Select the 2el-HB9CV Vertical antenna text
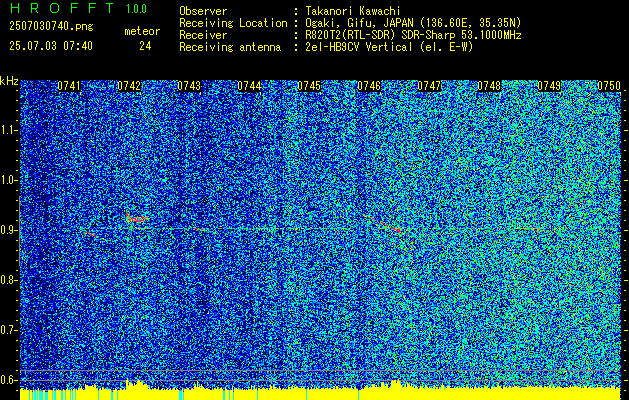The width and height of the screenshot is (629, 400). (x=389, y=47)
